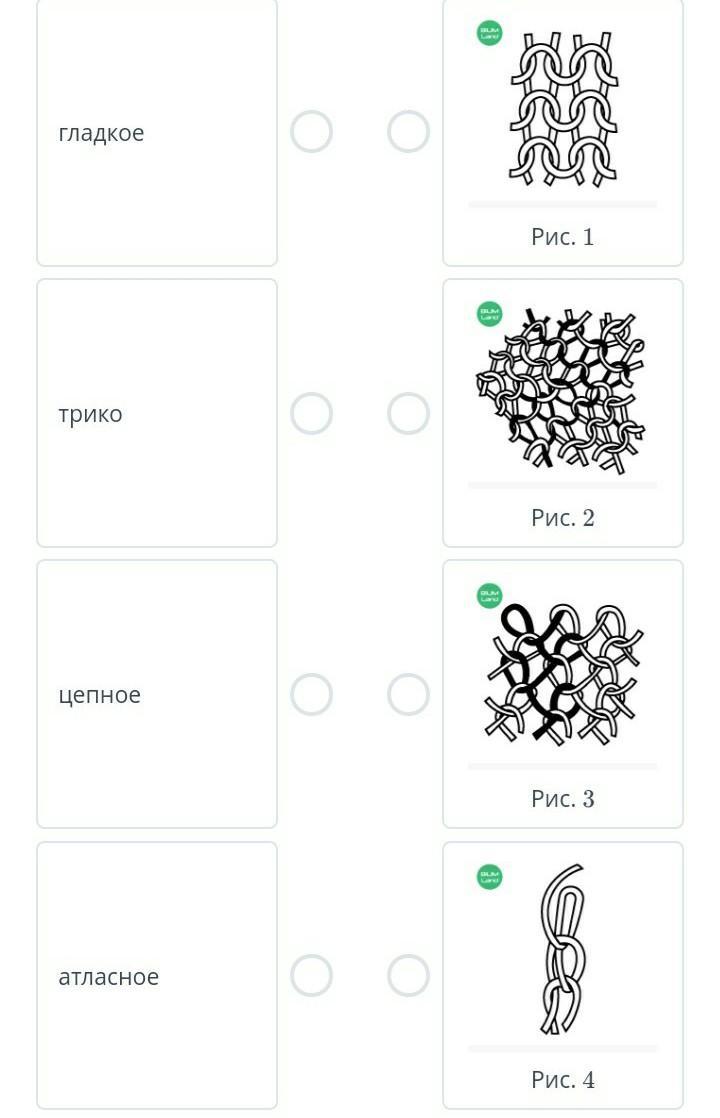The width and height of the screenshot is (720, 1118).
Task: Select the radio button next to гладкое
Action: [x=312, y=132]
